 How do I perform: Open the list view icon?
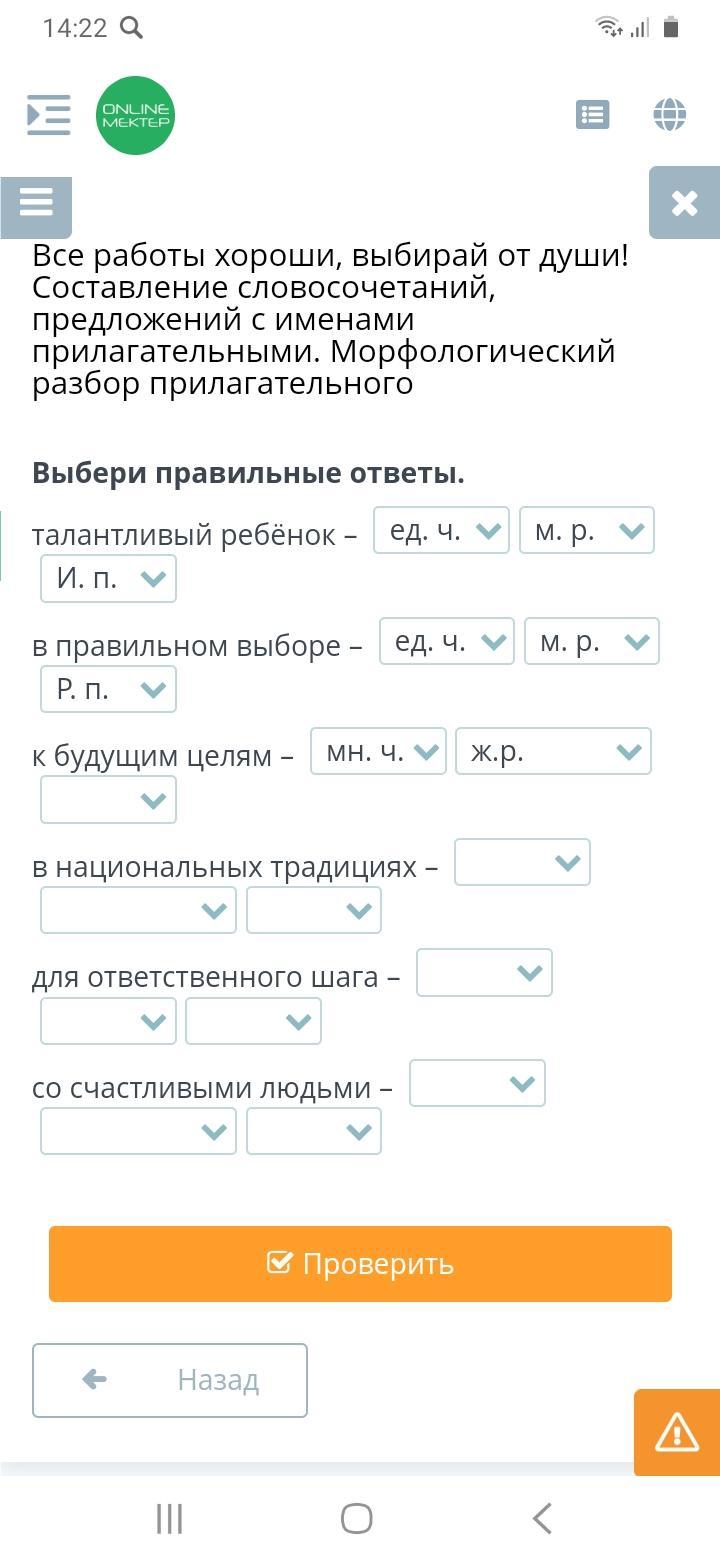pyautogui.click(x=593, y=115)
